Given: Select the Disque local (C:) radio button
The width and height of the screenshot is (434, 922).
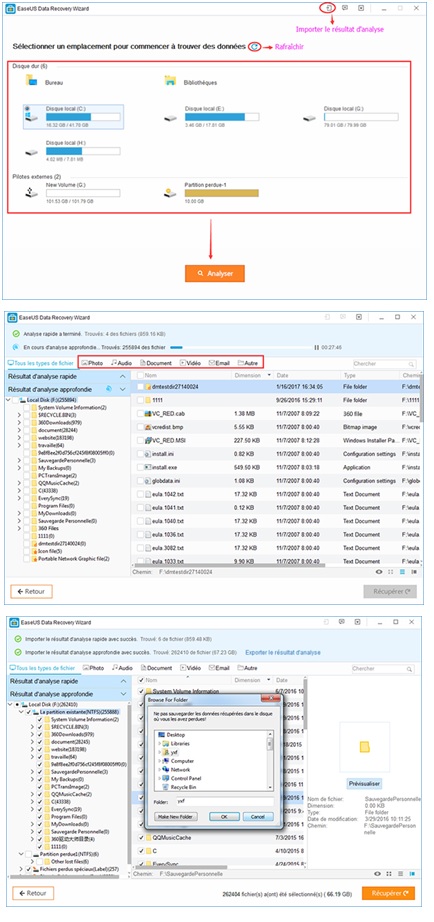Looking at the screenshot, I should click(x=27, y=109).
